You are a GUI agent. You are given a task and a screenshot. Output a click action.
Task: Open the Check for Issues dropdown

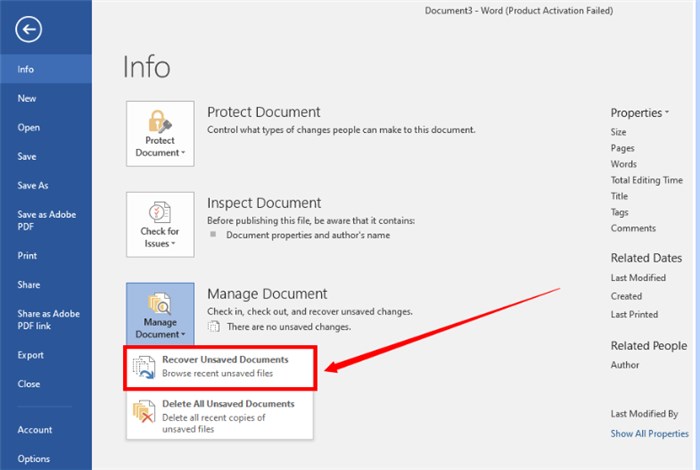click(x=160, y=225)
